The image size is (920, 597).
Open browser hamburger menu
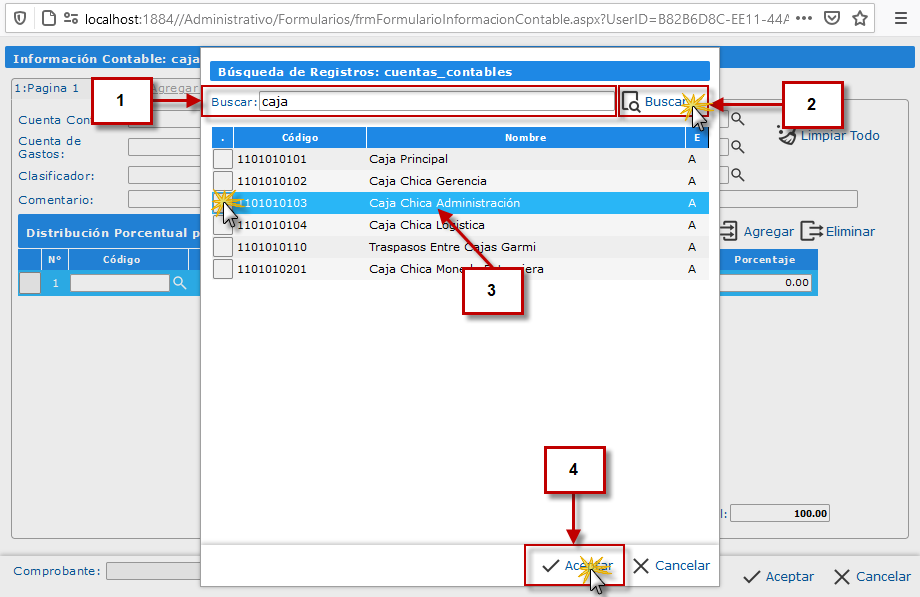901,19
